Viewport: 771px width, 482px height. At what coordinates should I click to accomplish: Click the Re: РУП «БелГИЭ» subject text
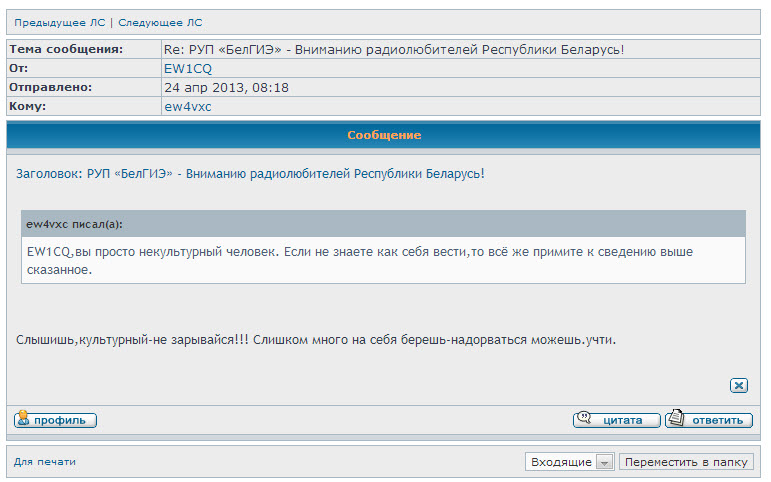(400, 49)
